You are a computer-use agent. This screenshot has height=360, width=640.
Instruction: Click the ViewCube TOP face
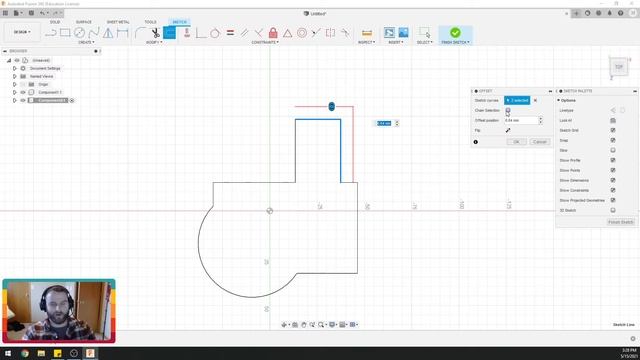pyautogui.click(x=619, y=67)
